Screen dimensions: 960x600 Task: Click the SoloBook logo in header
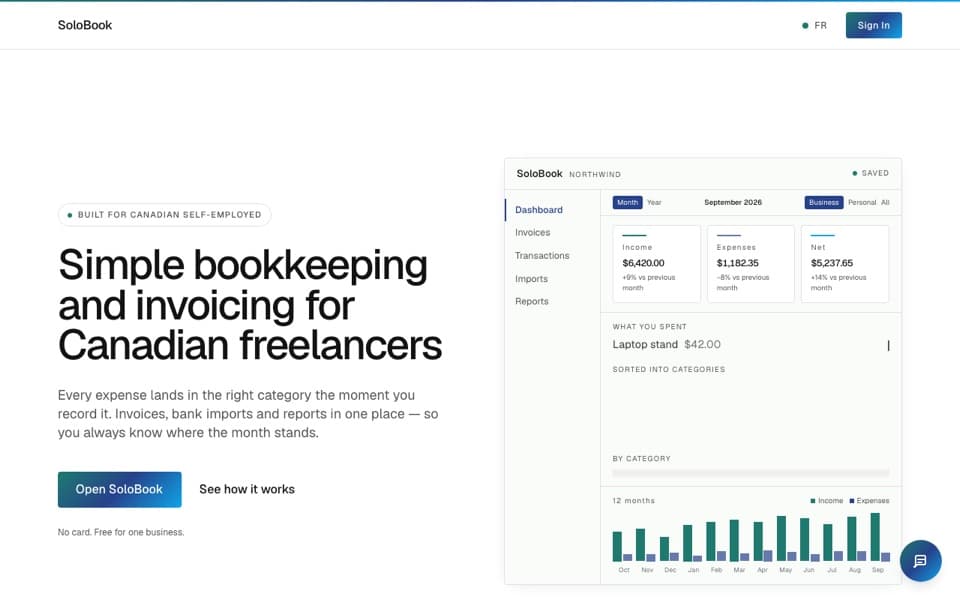(x=84, y=25)
